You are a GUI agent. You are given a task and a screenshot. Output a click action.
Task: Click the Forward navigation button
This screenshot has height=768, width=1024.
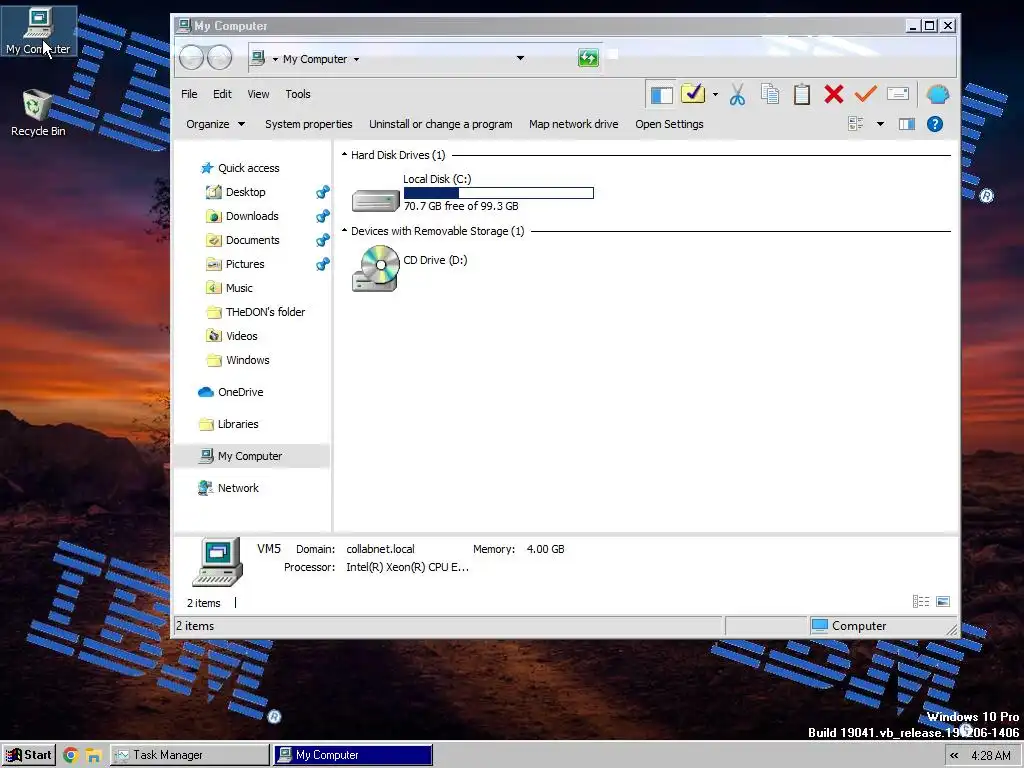220,57
